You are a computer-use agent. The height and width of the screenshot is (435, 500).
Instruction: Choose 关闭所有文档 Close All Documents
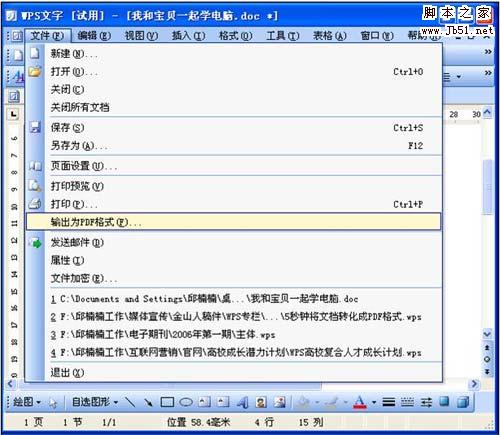(234, 107)
